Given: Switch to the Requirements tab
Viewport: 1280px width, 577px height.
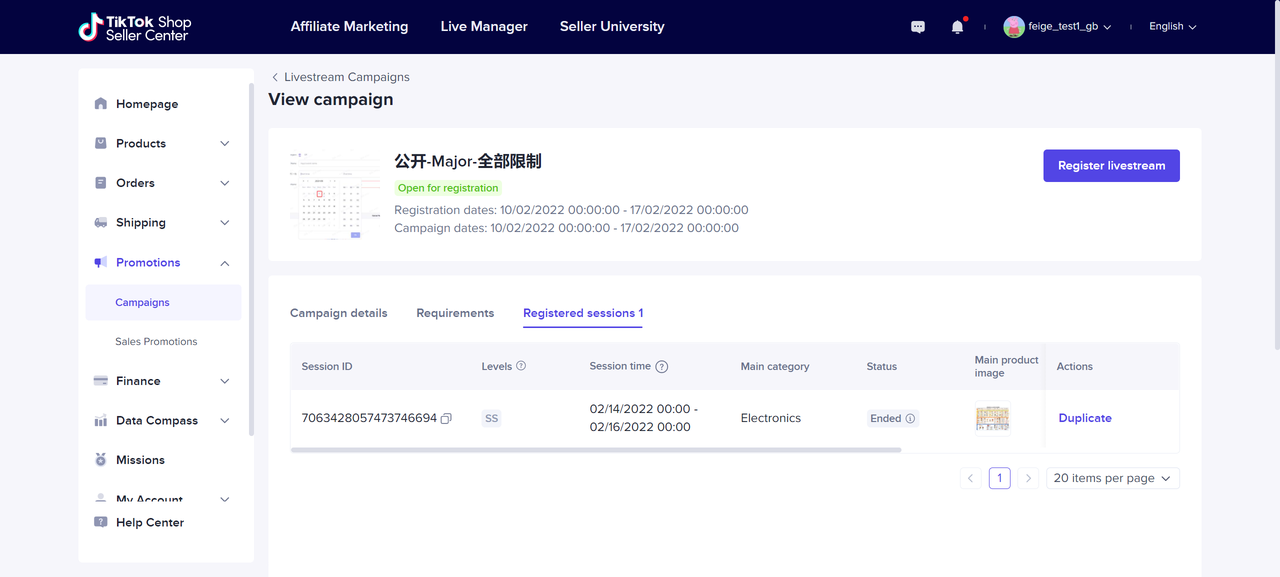Looking at the screenshot, I should tap(455, 313).
